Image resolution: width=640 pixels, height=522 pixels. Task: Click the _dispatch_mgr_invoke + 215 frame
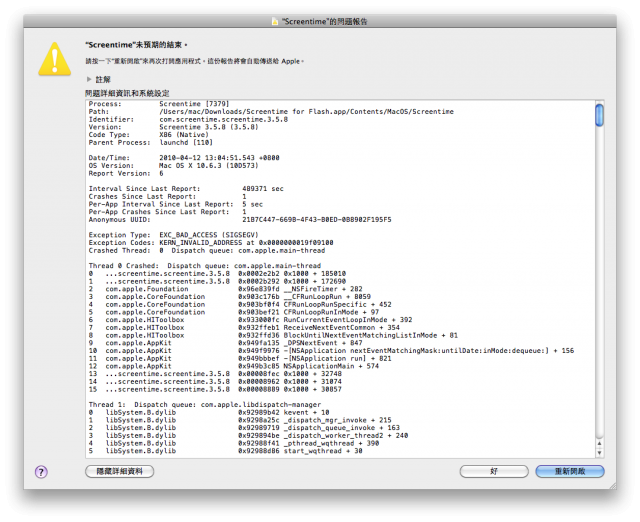(x=240, y=420)
